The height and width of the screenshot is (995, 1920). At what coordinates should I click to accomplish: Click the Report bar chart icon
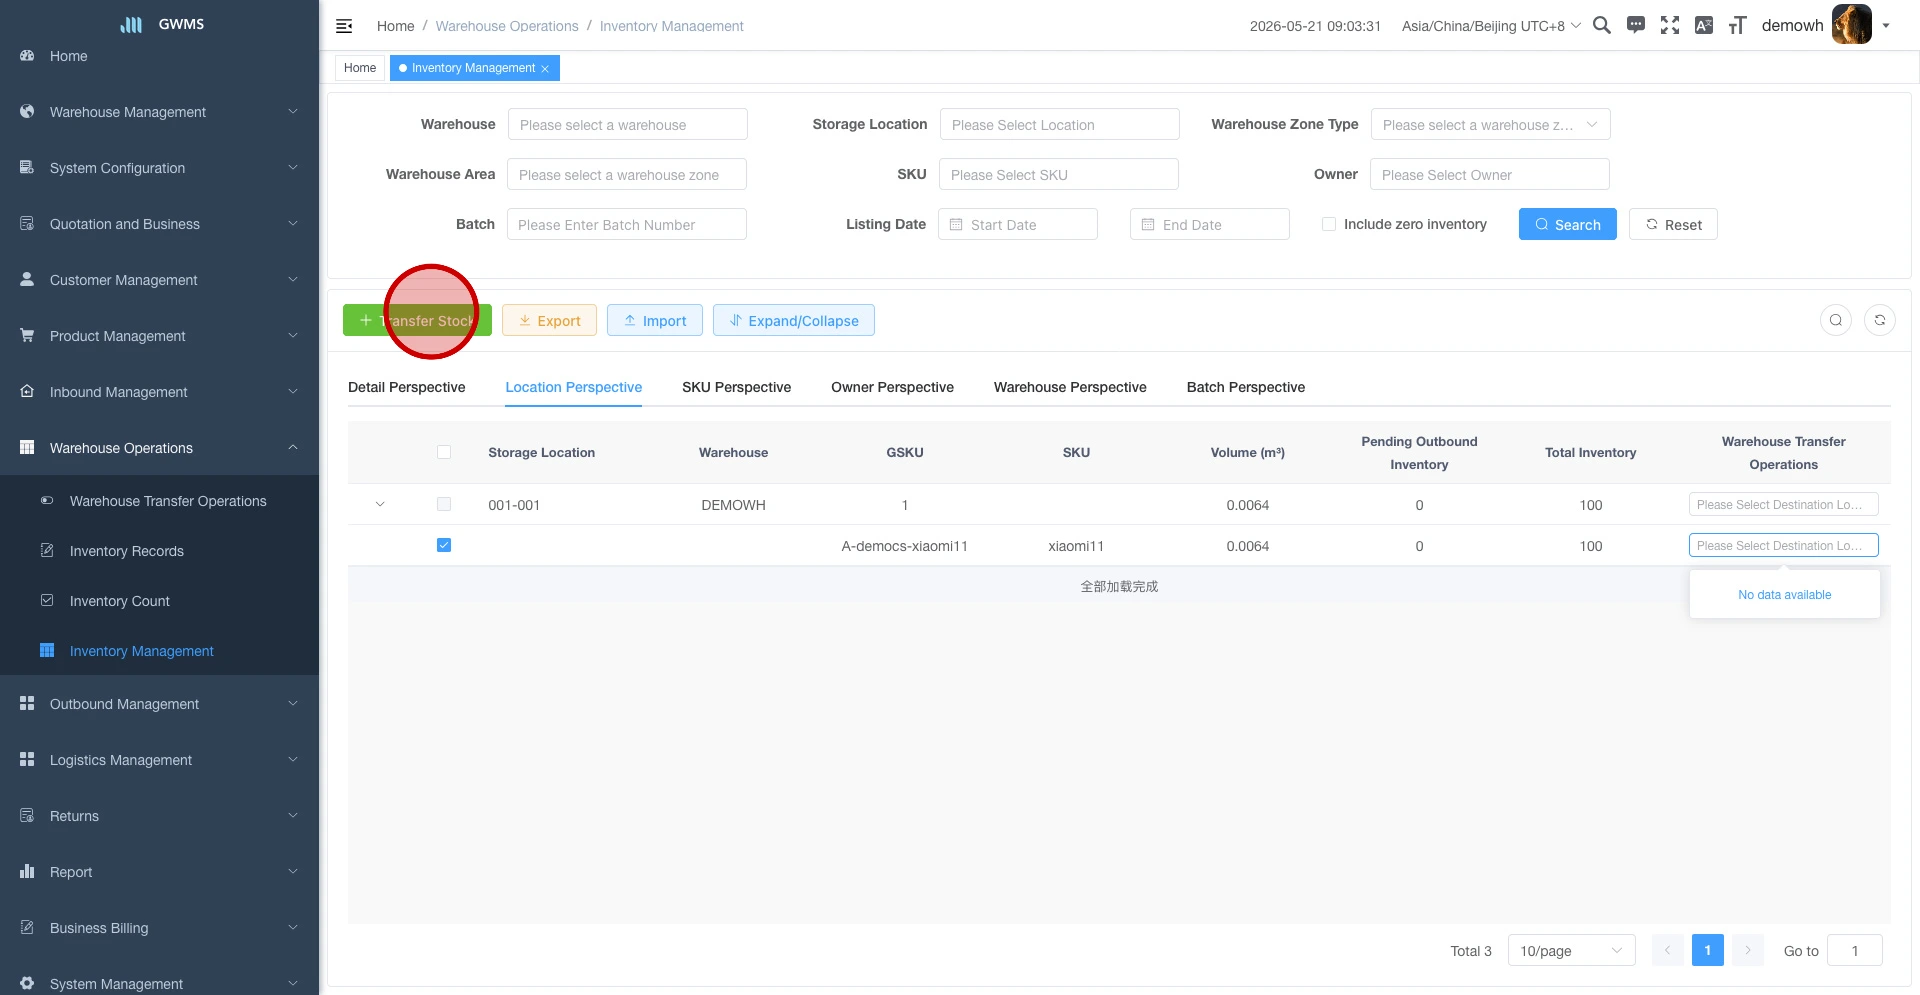click(x=27, y=872)
